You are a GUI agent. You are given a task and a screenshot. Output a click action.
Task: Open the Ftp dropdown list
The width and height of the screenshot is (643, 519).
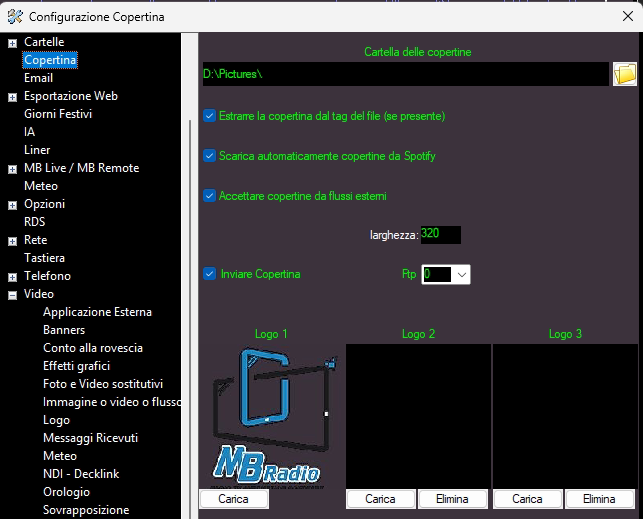pyautogui.click(x=461, y=274)
